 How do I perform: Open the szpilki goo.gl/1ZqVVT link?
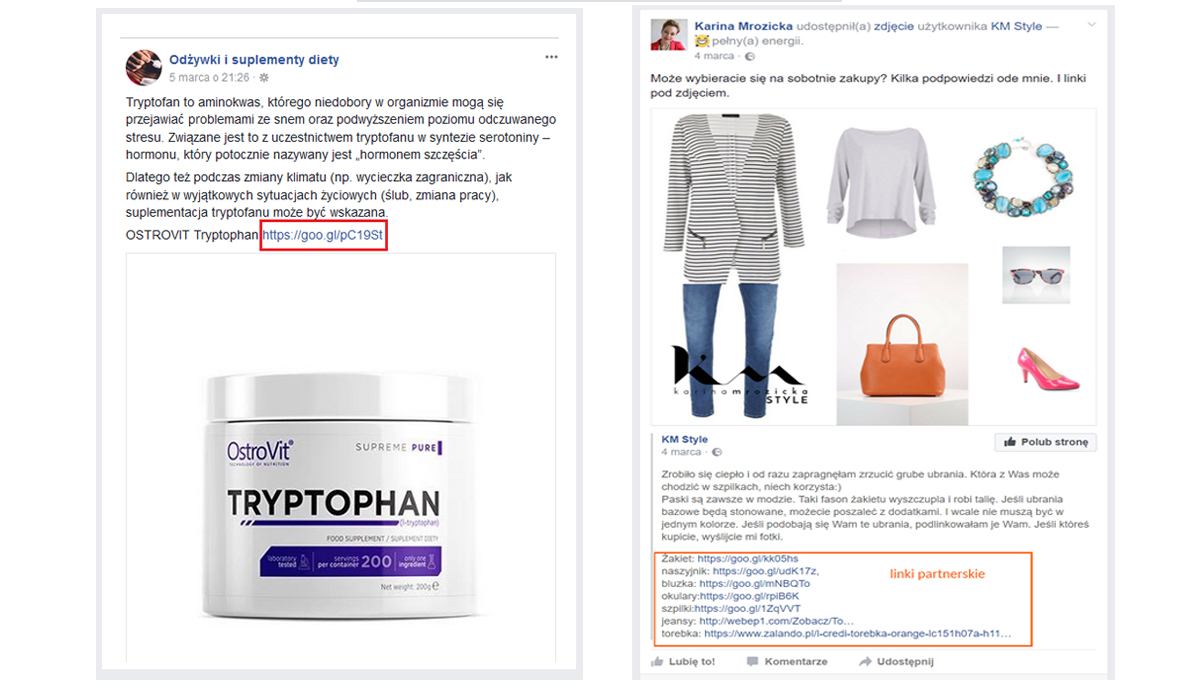747,608
